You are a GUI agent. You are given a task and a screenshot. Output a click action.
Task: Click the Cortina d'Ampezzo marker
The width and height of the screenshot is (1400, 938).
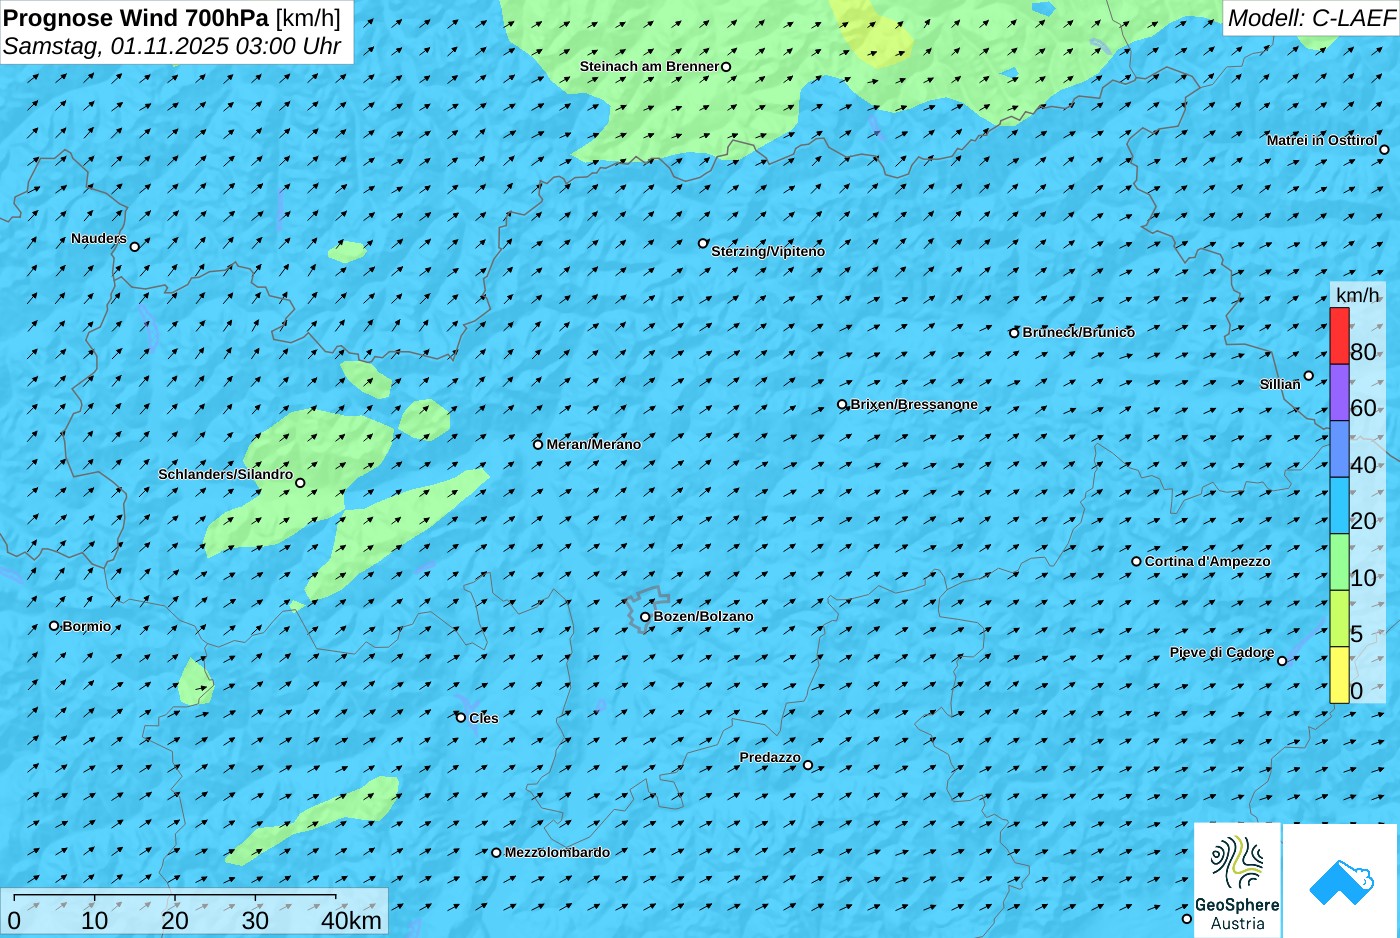[1136, 562]
